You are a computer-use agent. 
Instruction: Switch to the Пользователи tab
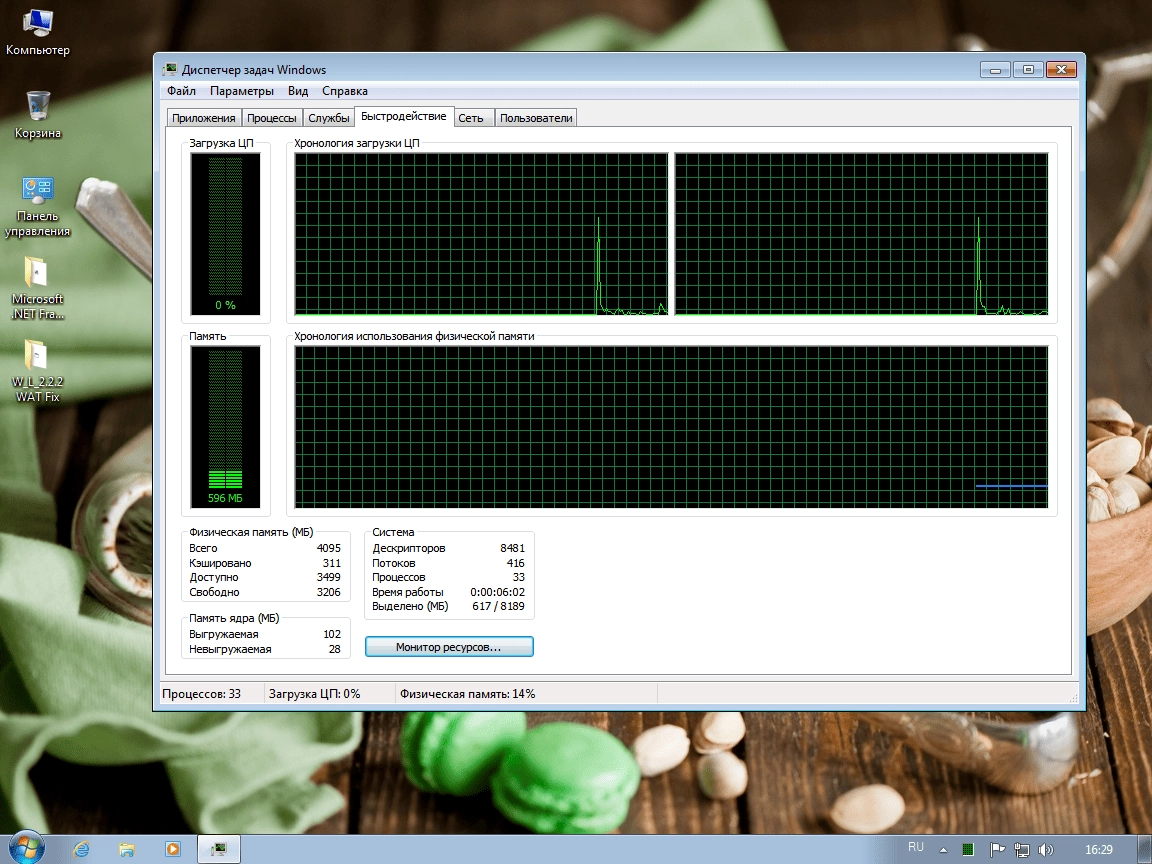click(x=536, y=118)
